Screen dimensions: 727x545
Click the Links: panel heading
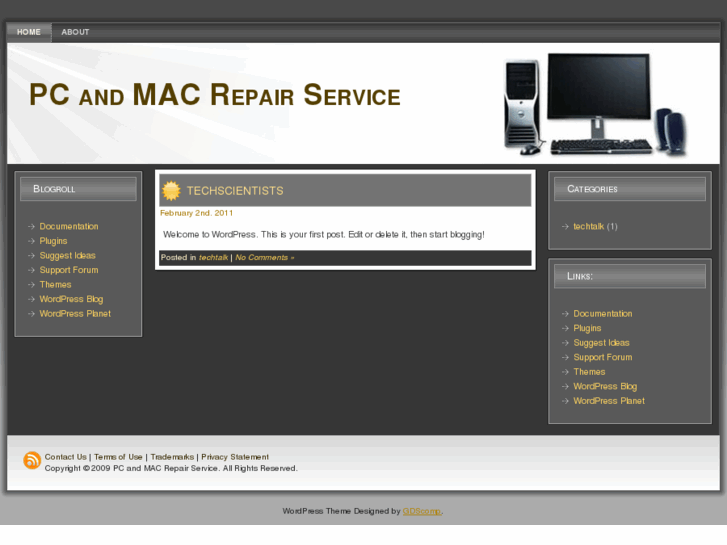pos(630,276)
